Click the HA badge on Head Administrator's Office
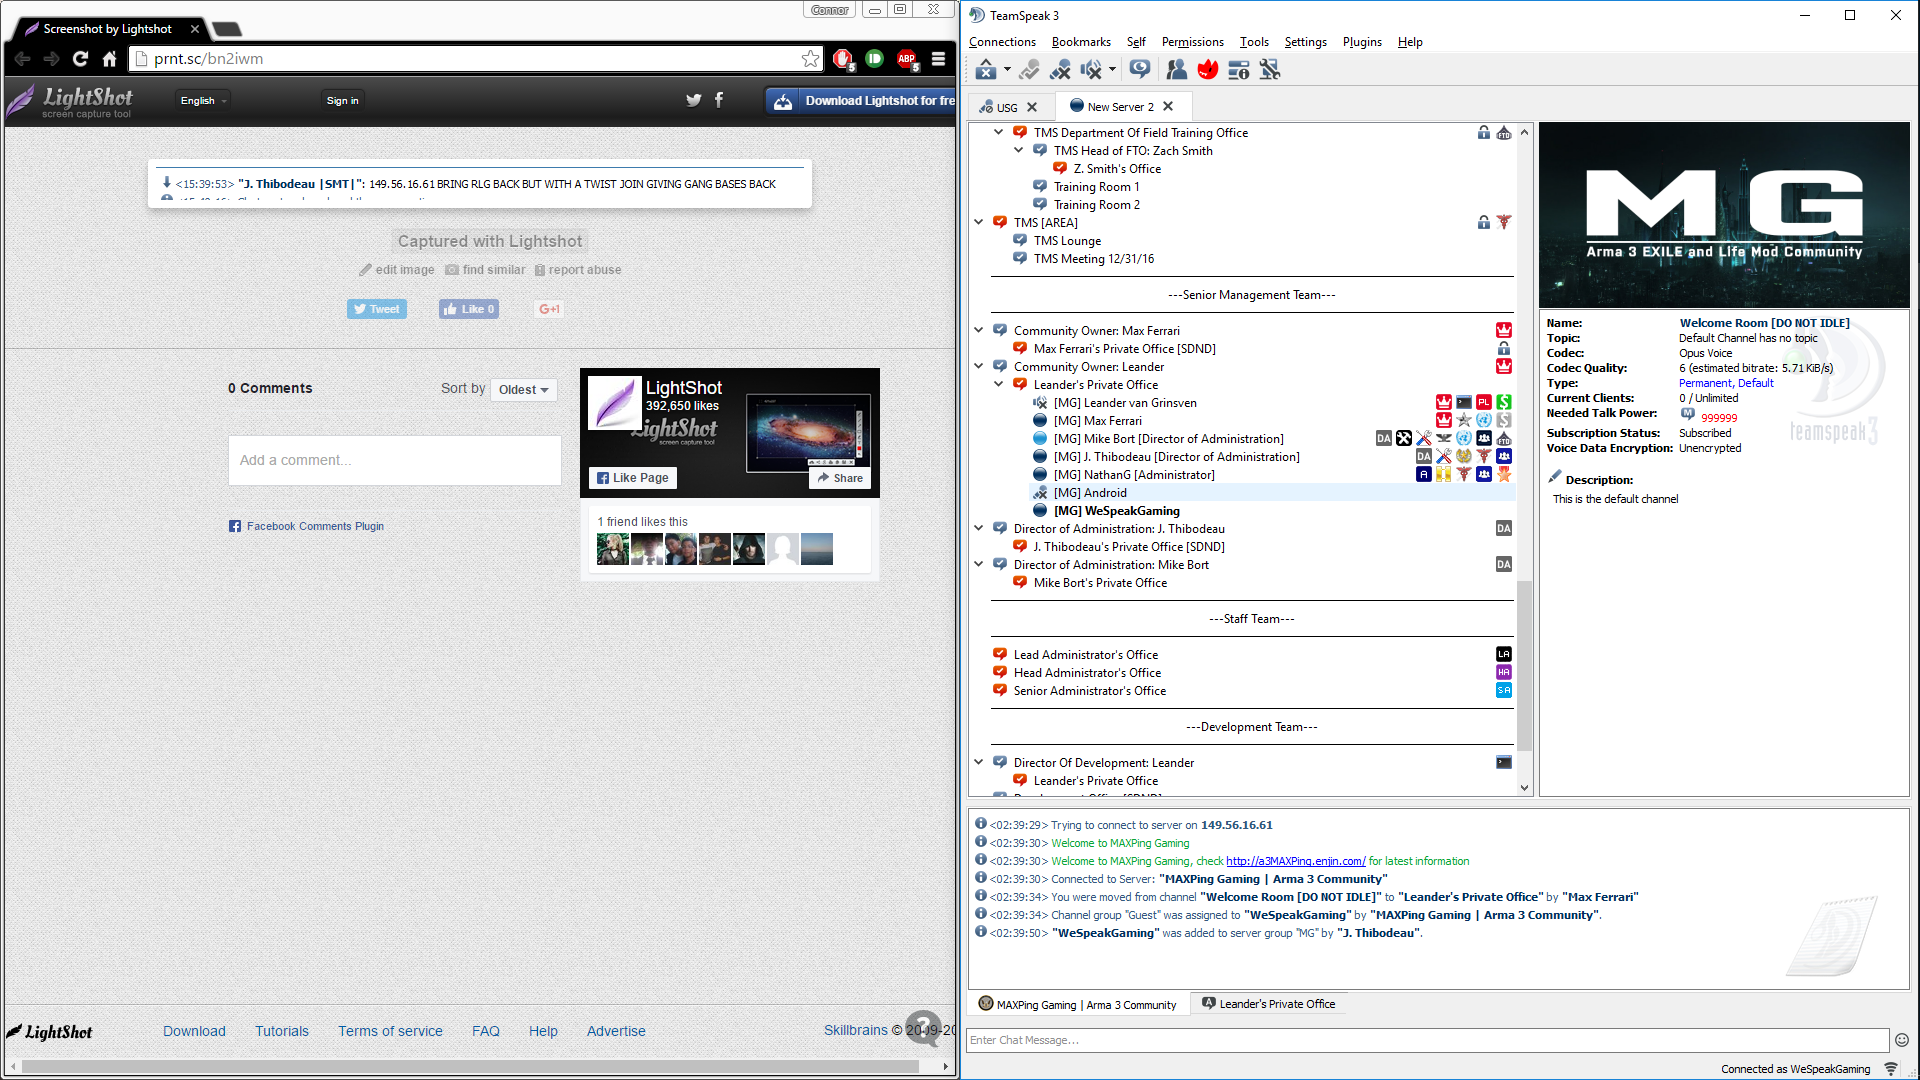Viewport: 1920px width, 1080px height. coord(1503,672)
